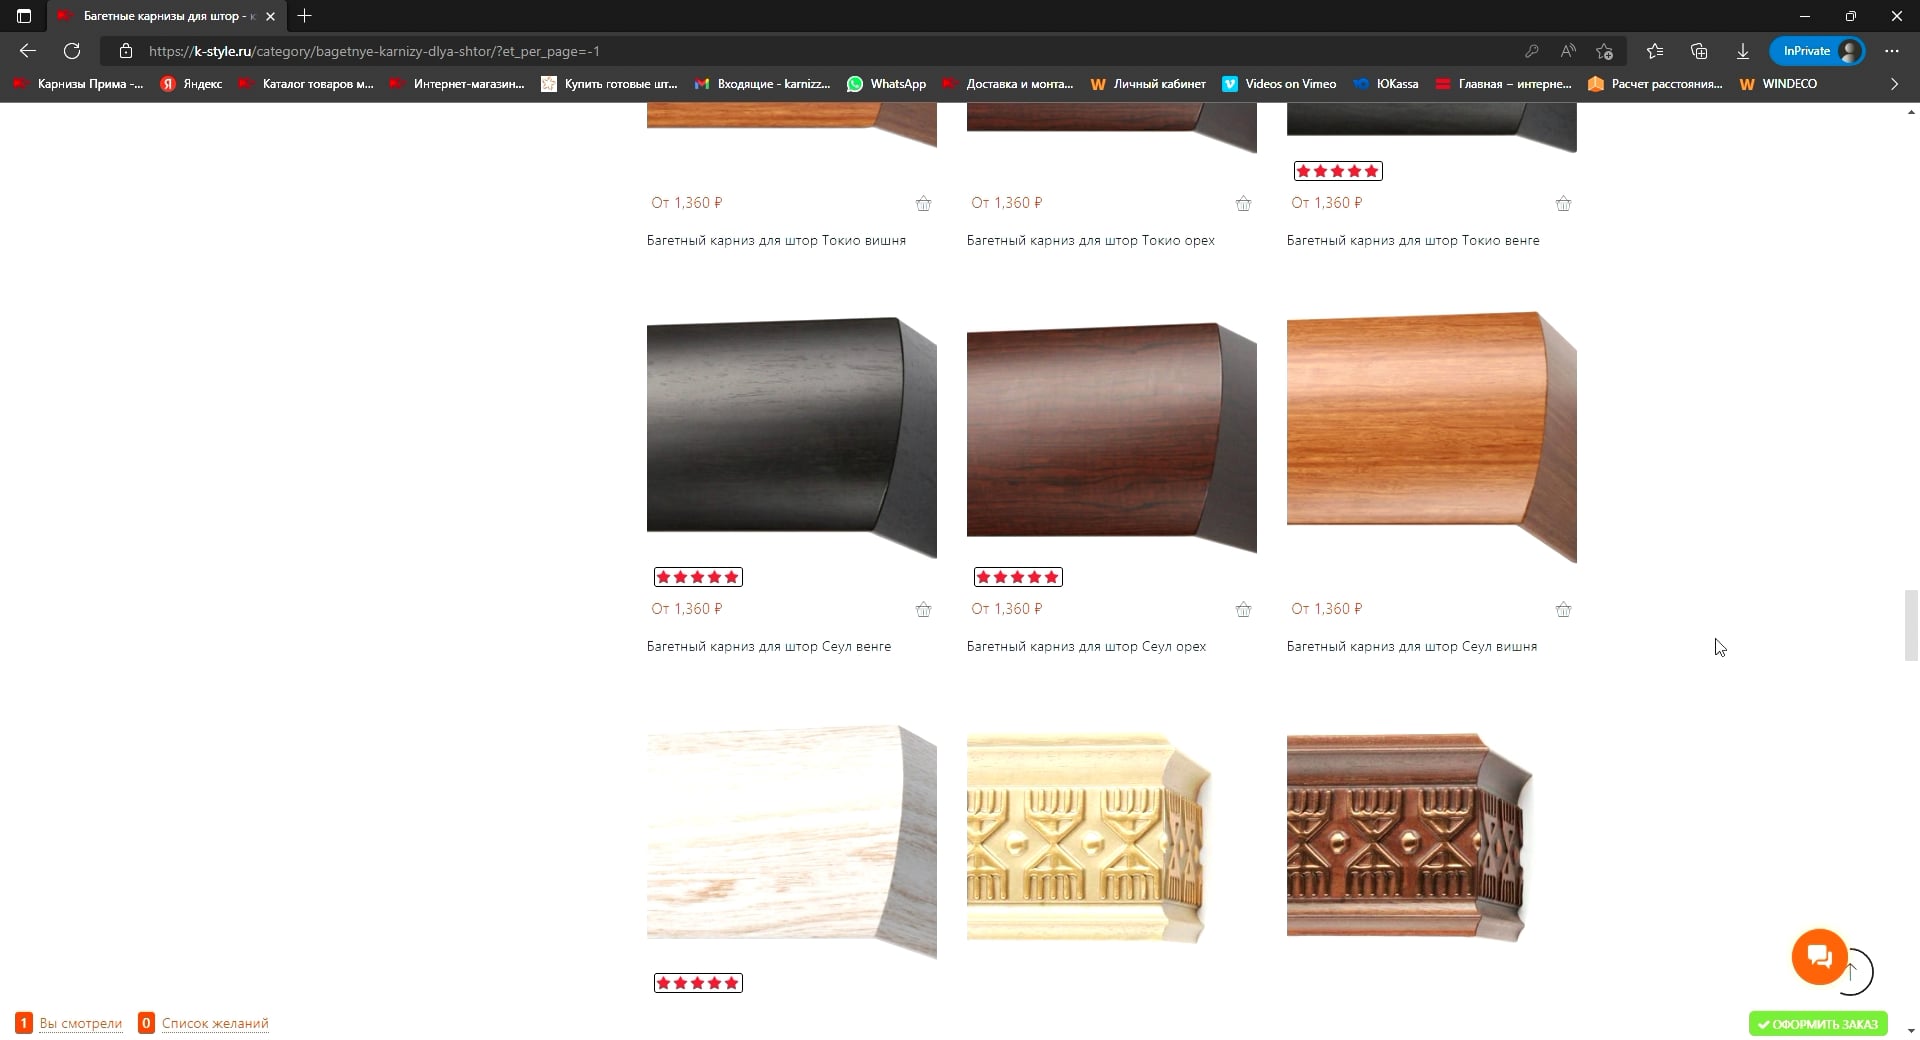Click the browser refresh icon
This screenshot has width=1920, height=1040.
tap(72, 51)
